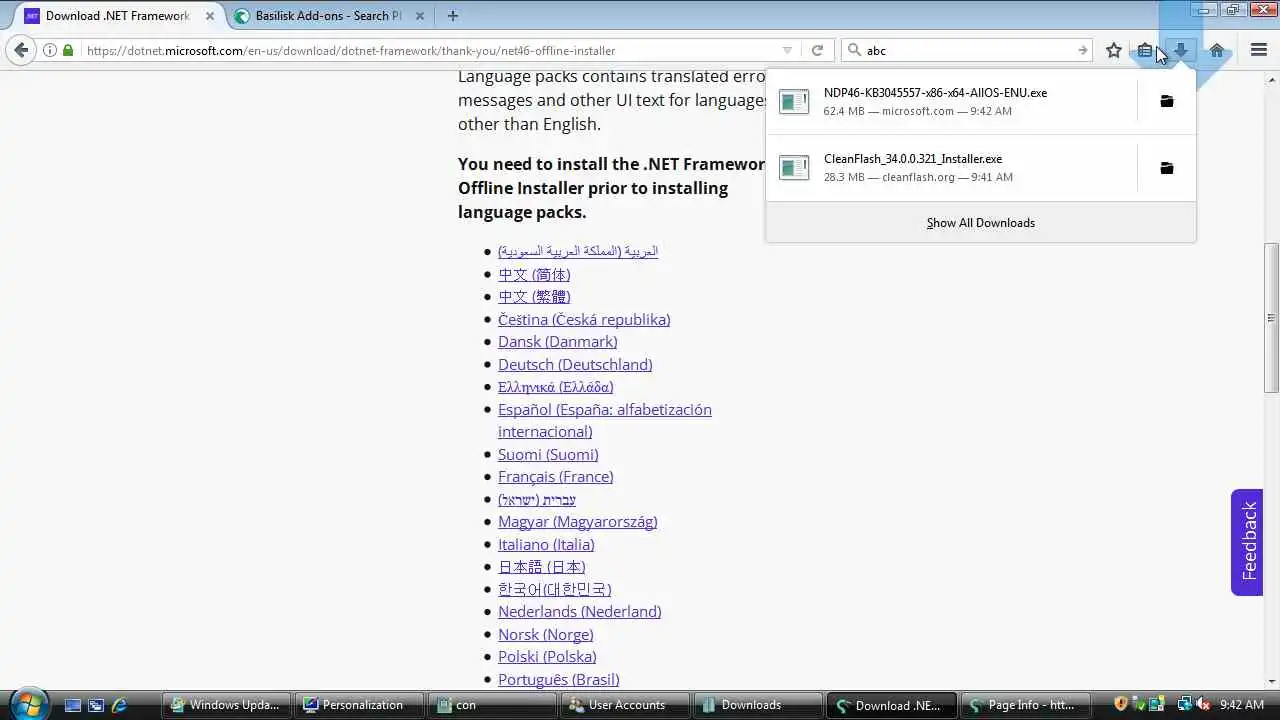Reload the page with the refresh icon
This screenshot has width=1280, height=720.
click(x=817, y=50)
